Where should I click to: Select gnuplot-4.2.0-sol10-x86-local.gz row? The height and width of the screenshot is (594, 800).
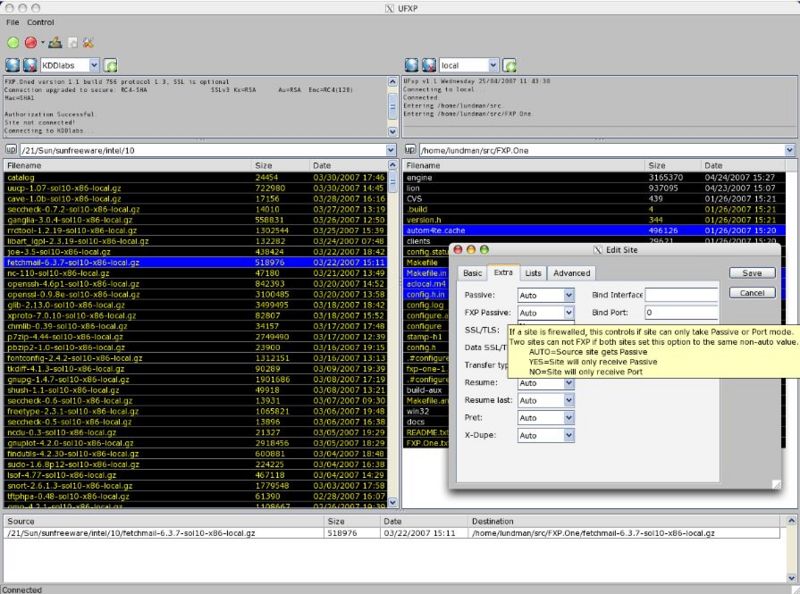(x=195, y=443)
